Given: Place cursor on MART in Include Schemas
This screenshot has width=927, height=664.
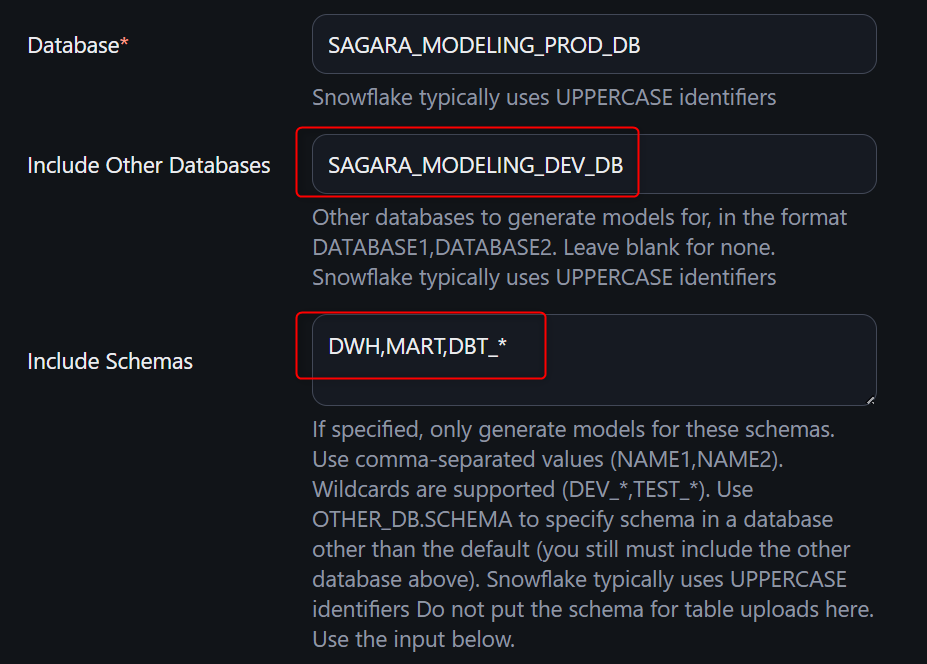Looking at the screenshot, I should click(411, 348).
